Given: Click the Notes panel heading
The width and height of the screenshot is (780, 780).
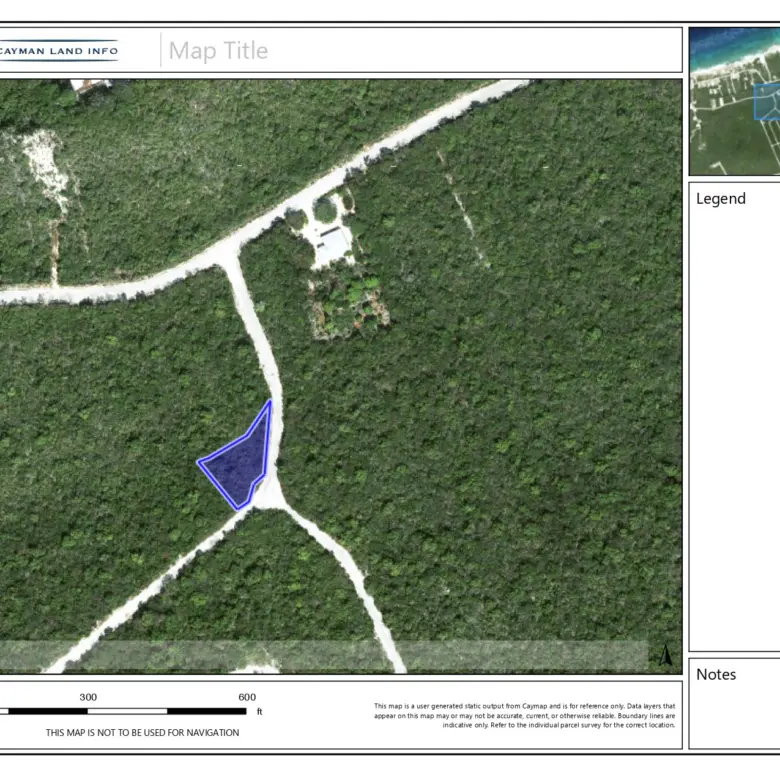Looking at the screenshot, I should click(x=716, y=675).
